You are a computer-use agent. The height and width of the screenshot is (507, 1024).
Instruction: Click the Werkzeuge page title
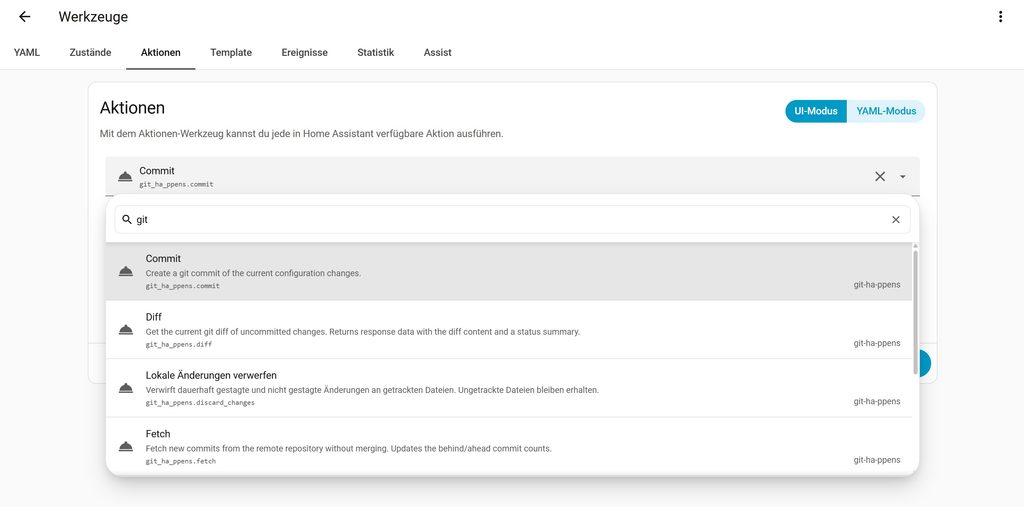click(x=93, y=17)
